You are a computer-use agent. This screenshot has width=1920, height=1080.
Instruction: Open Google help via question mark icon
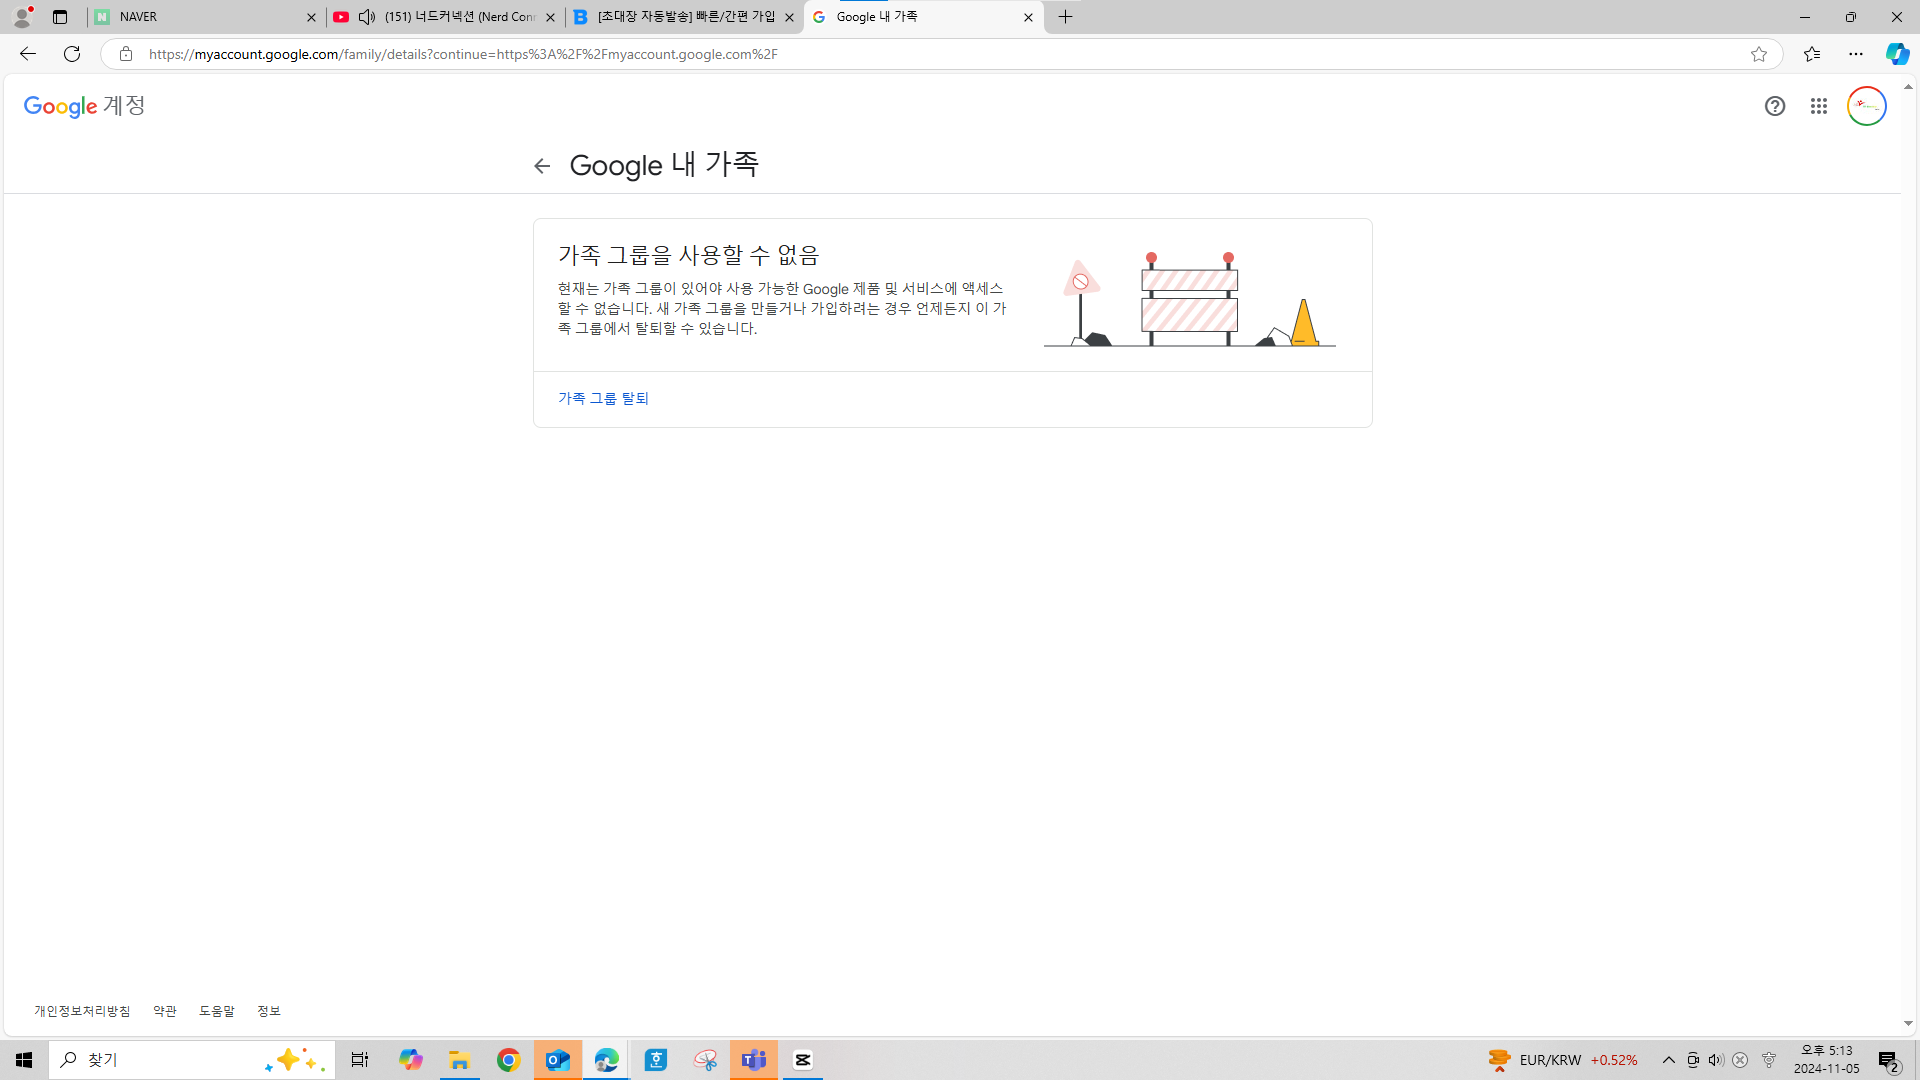1775,106
